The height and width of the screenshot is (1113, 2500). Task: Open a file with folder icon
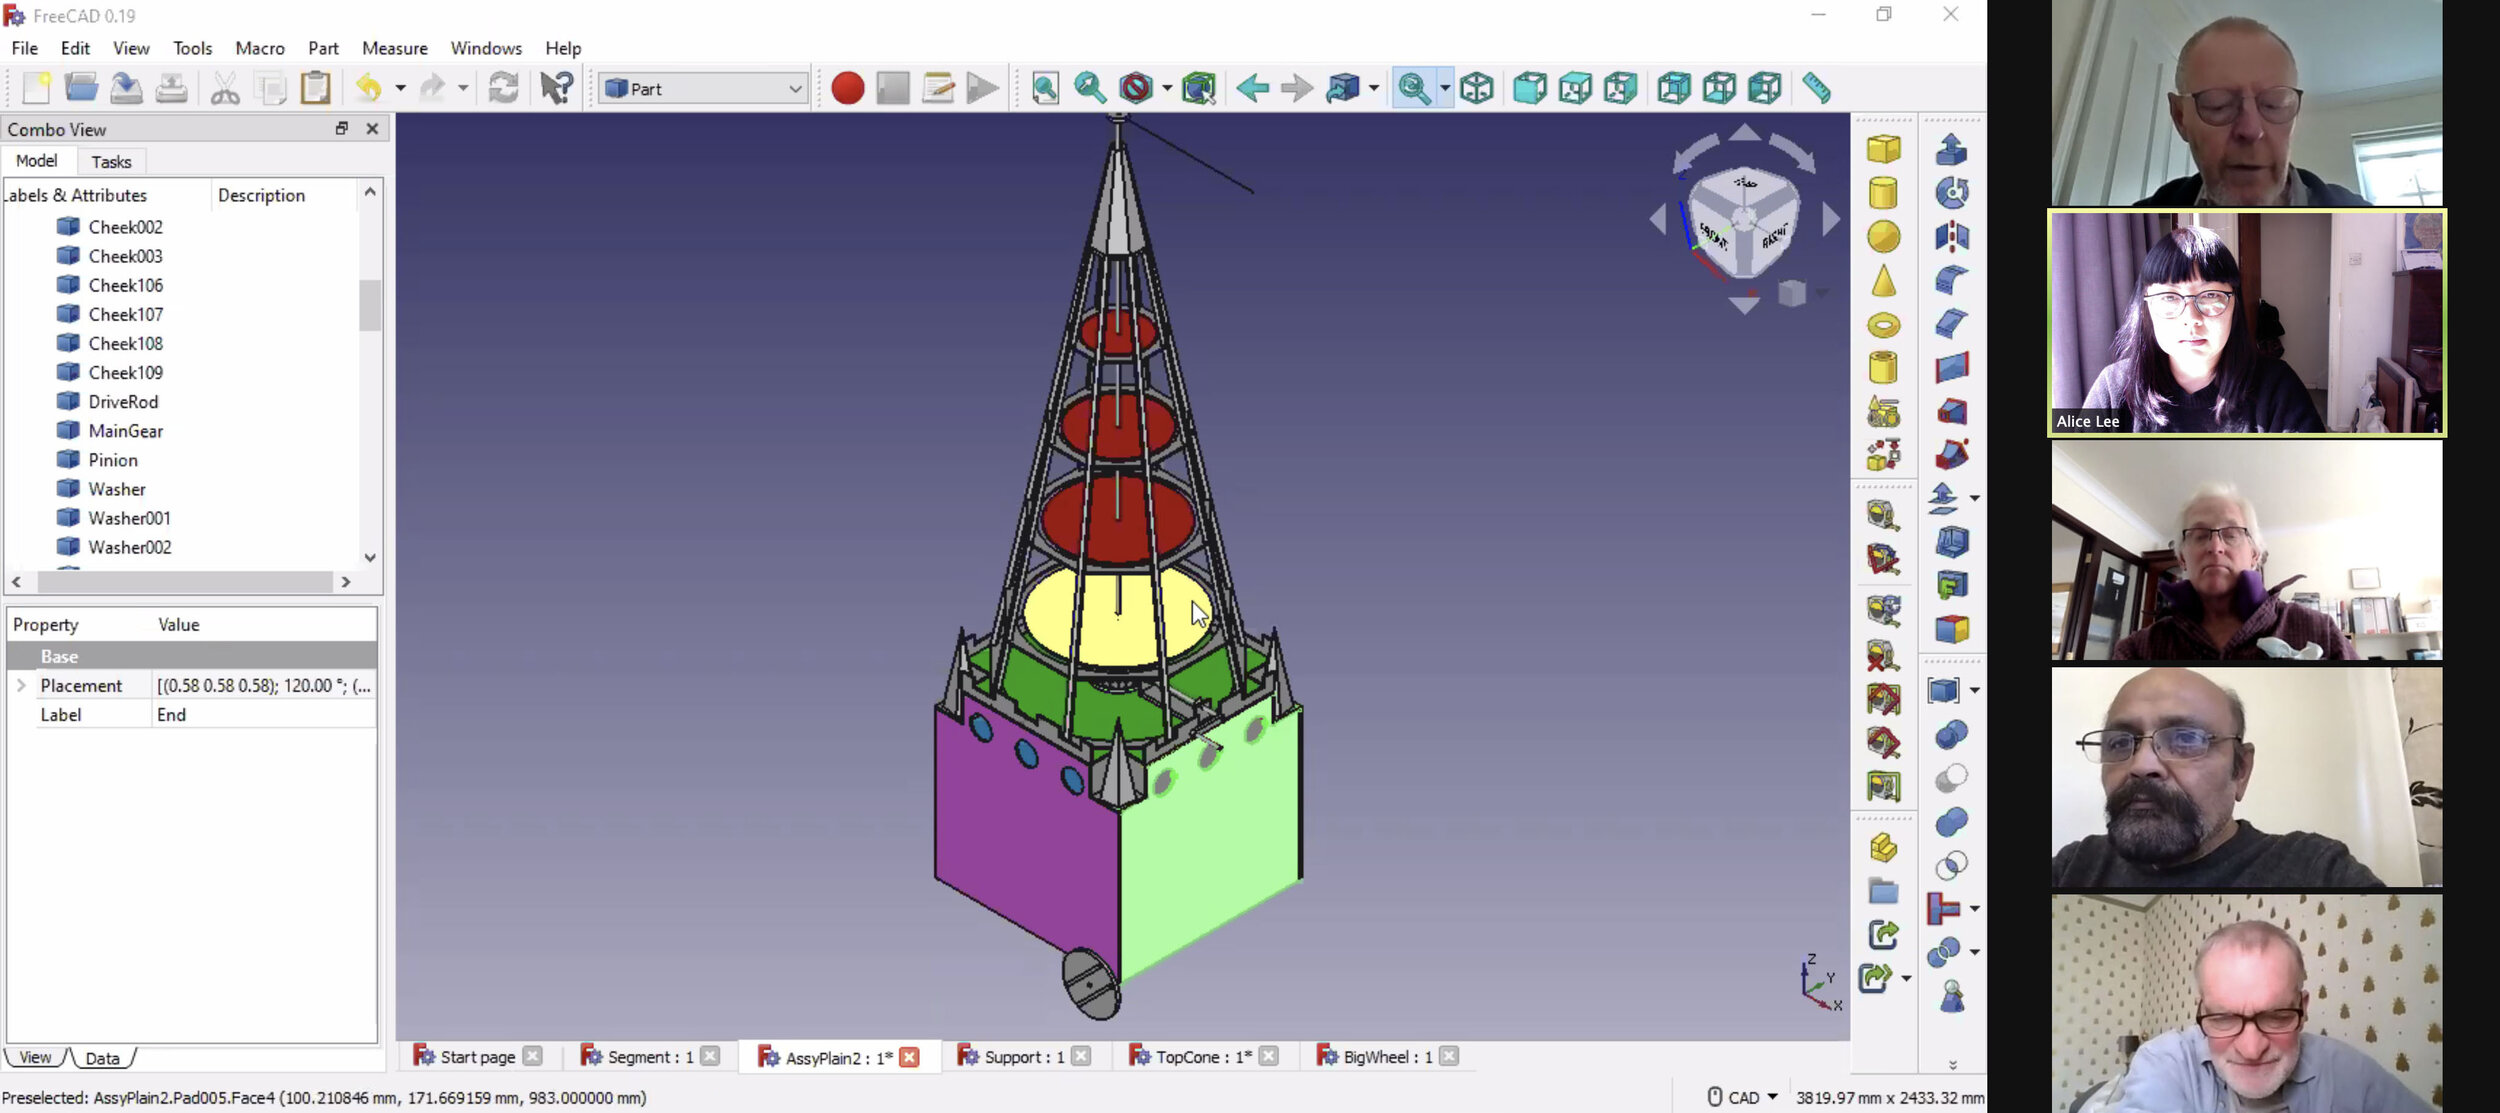[x=81, y=88]
